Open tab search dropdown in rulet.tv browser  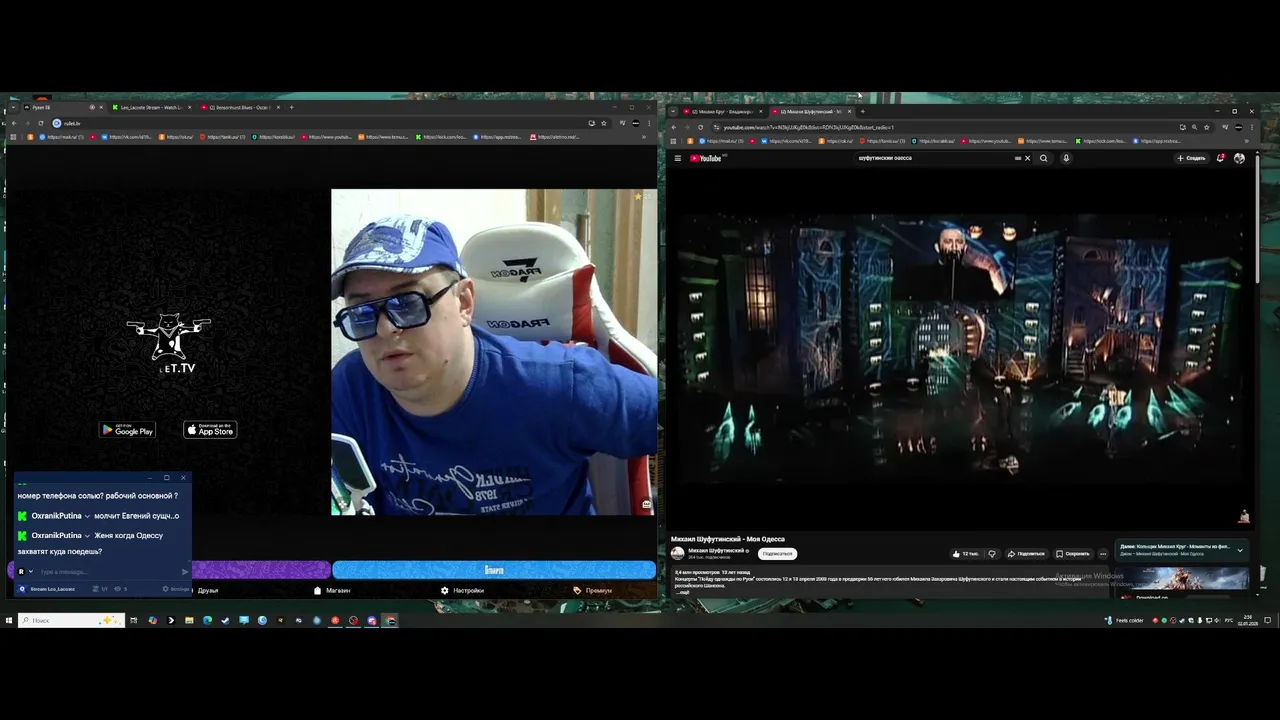13,107
